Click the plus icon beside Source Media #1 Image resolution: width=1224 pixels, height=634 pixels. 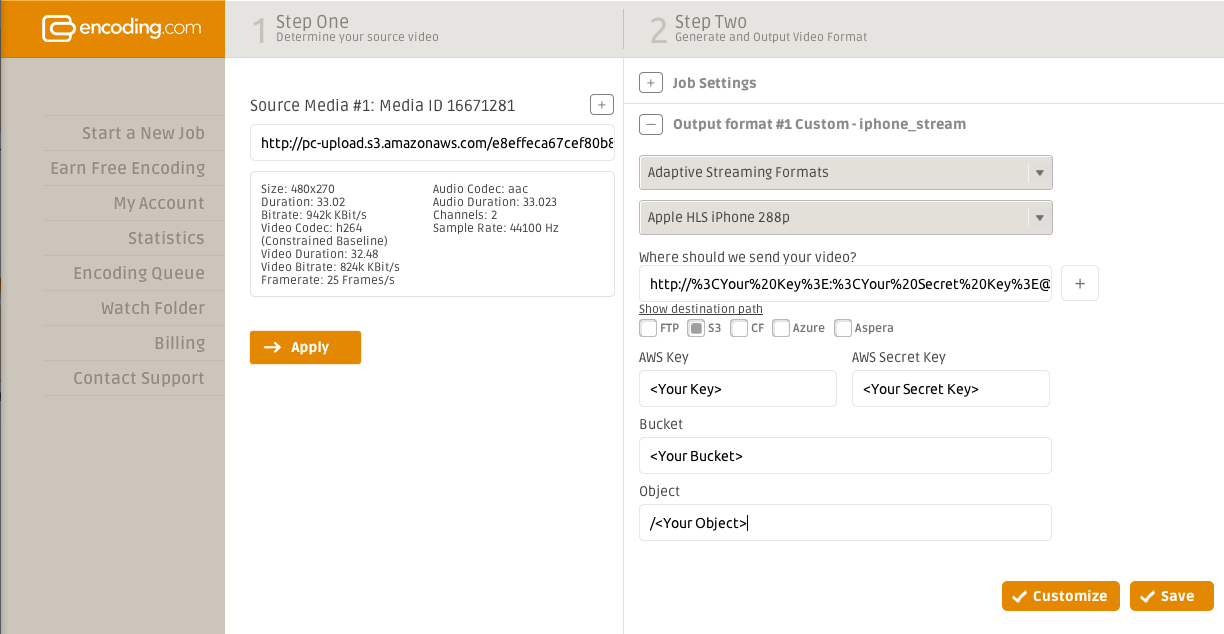[x=601, y=104]
